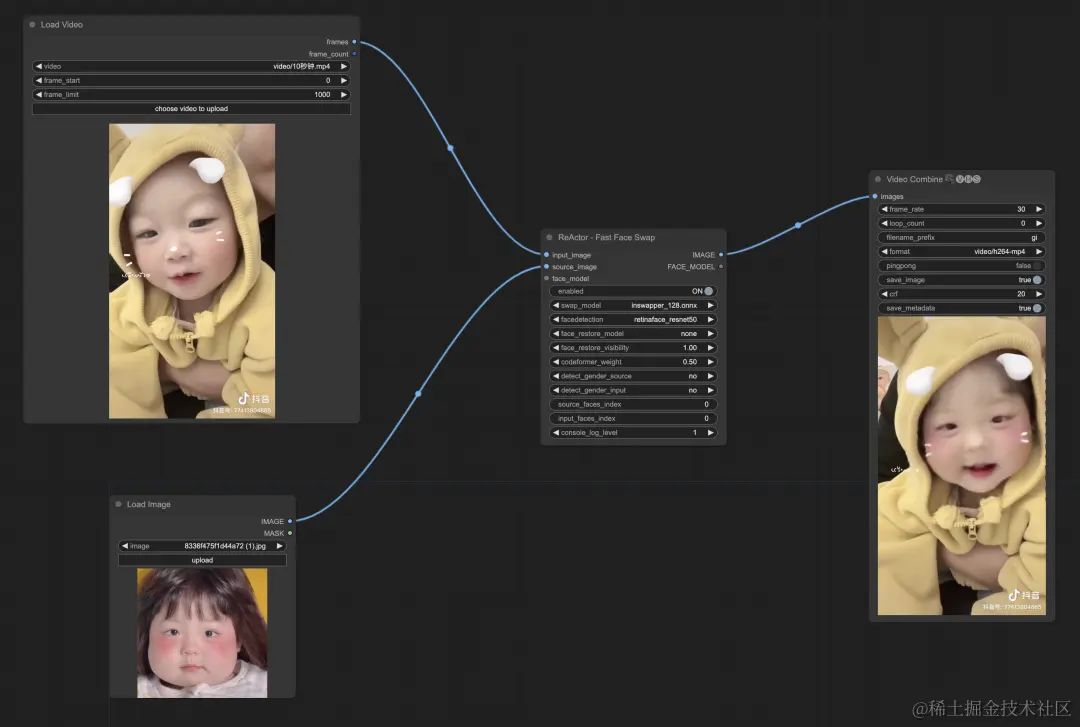1080x727 pixels.
Task: Increase frame_limit with its right arrow
Action: pos(344,94)
